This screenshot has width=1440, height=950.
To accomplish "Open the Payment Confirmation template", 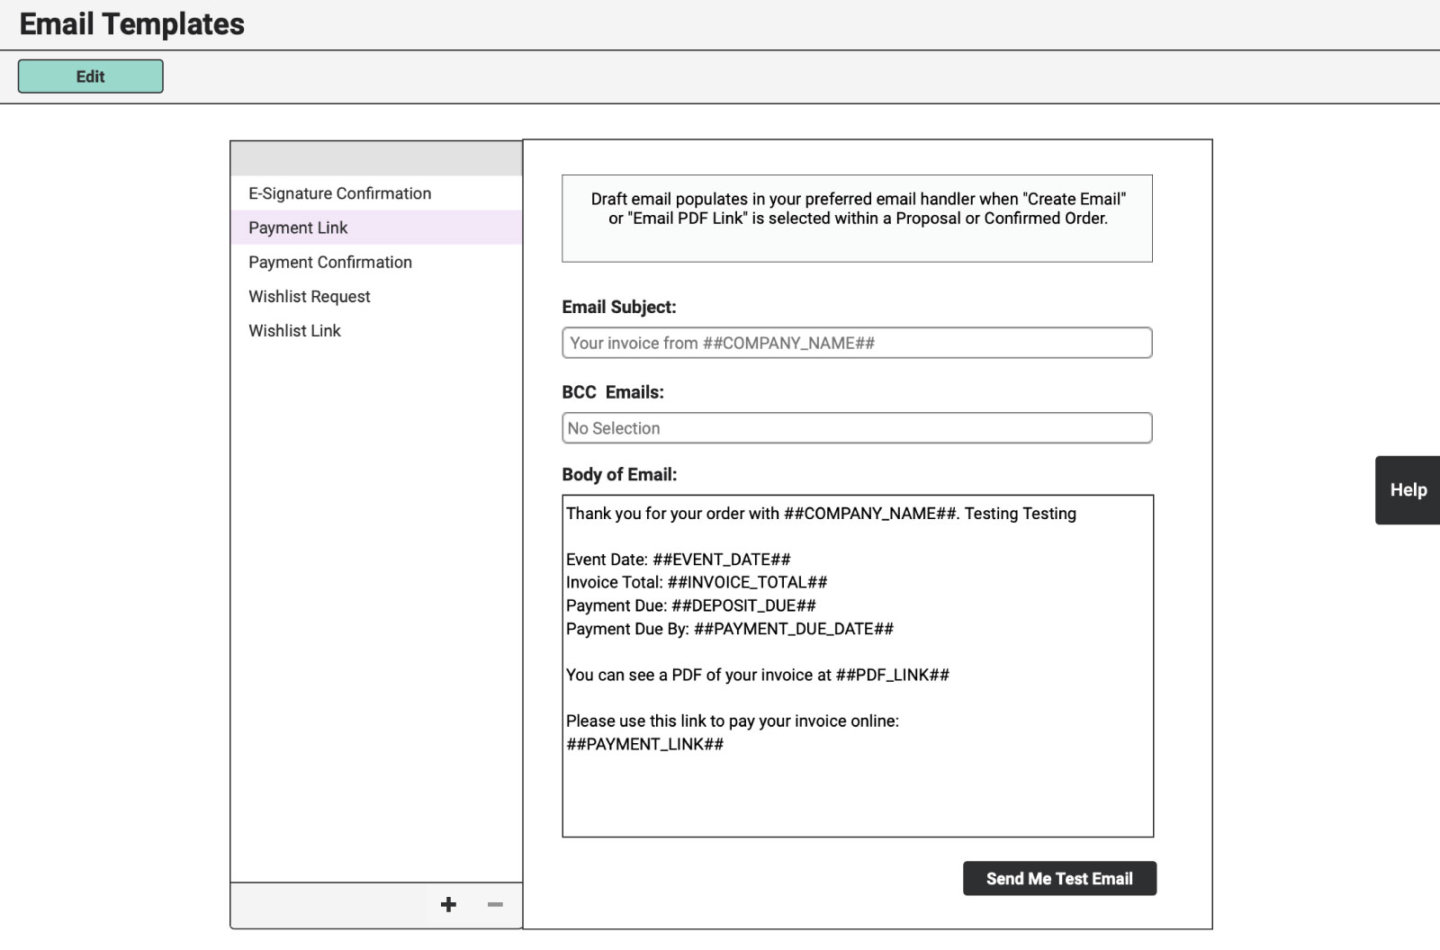I will pyautogui.click(x=330, y=261).
